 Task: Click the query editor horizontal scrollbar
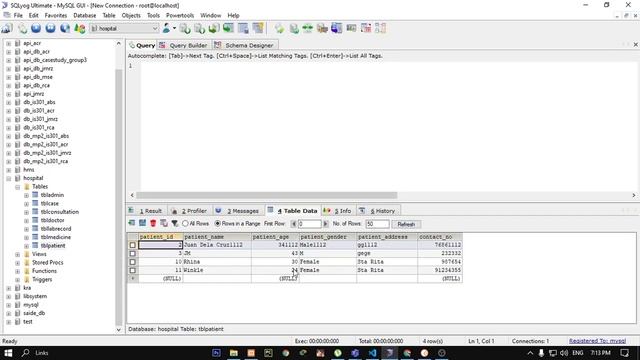click(x=267, y=195)
